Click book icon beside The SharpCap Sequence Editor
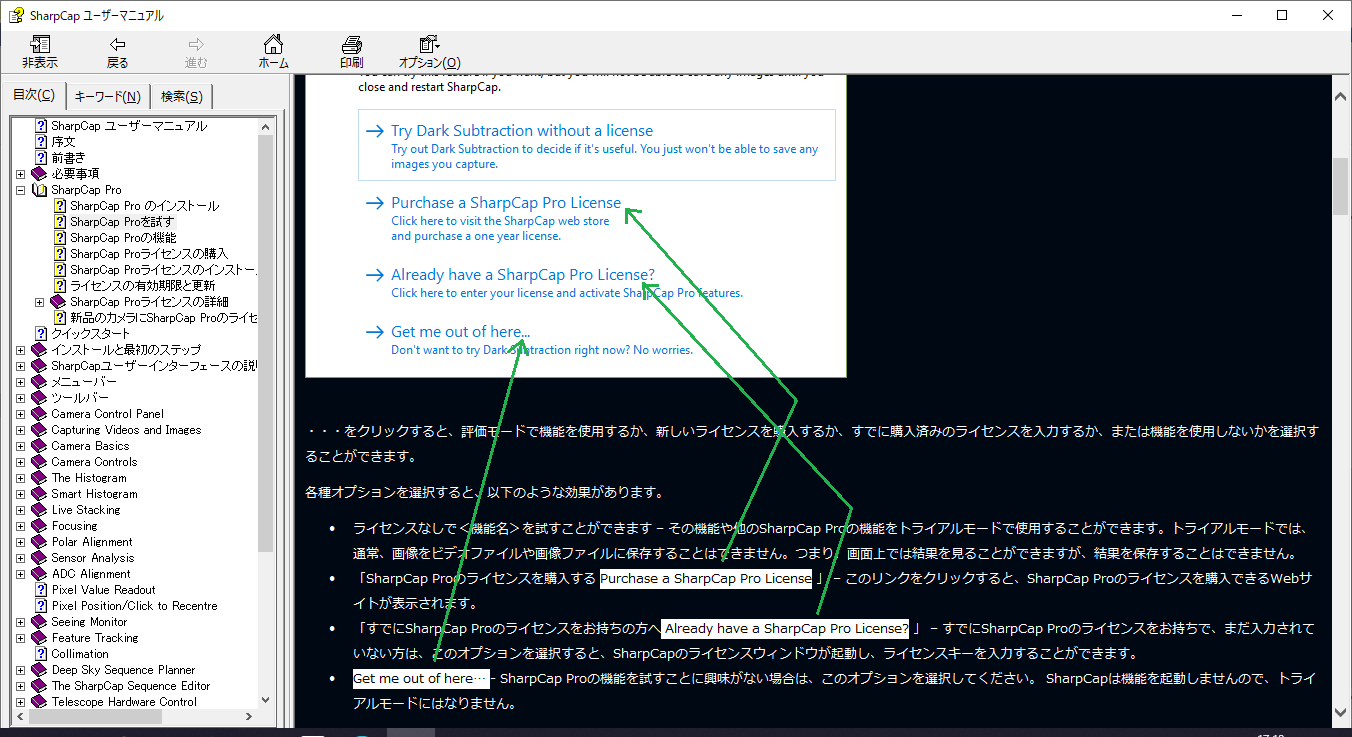 40,686
